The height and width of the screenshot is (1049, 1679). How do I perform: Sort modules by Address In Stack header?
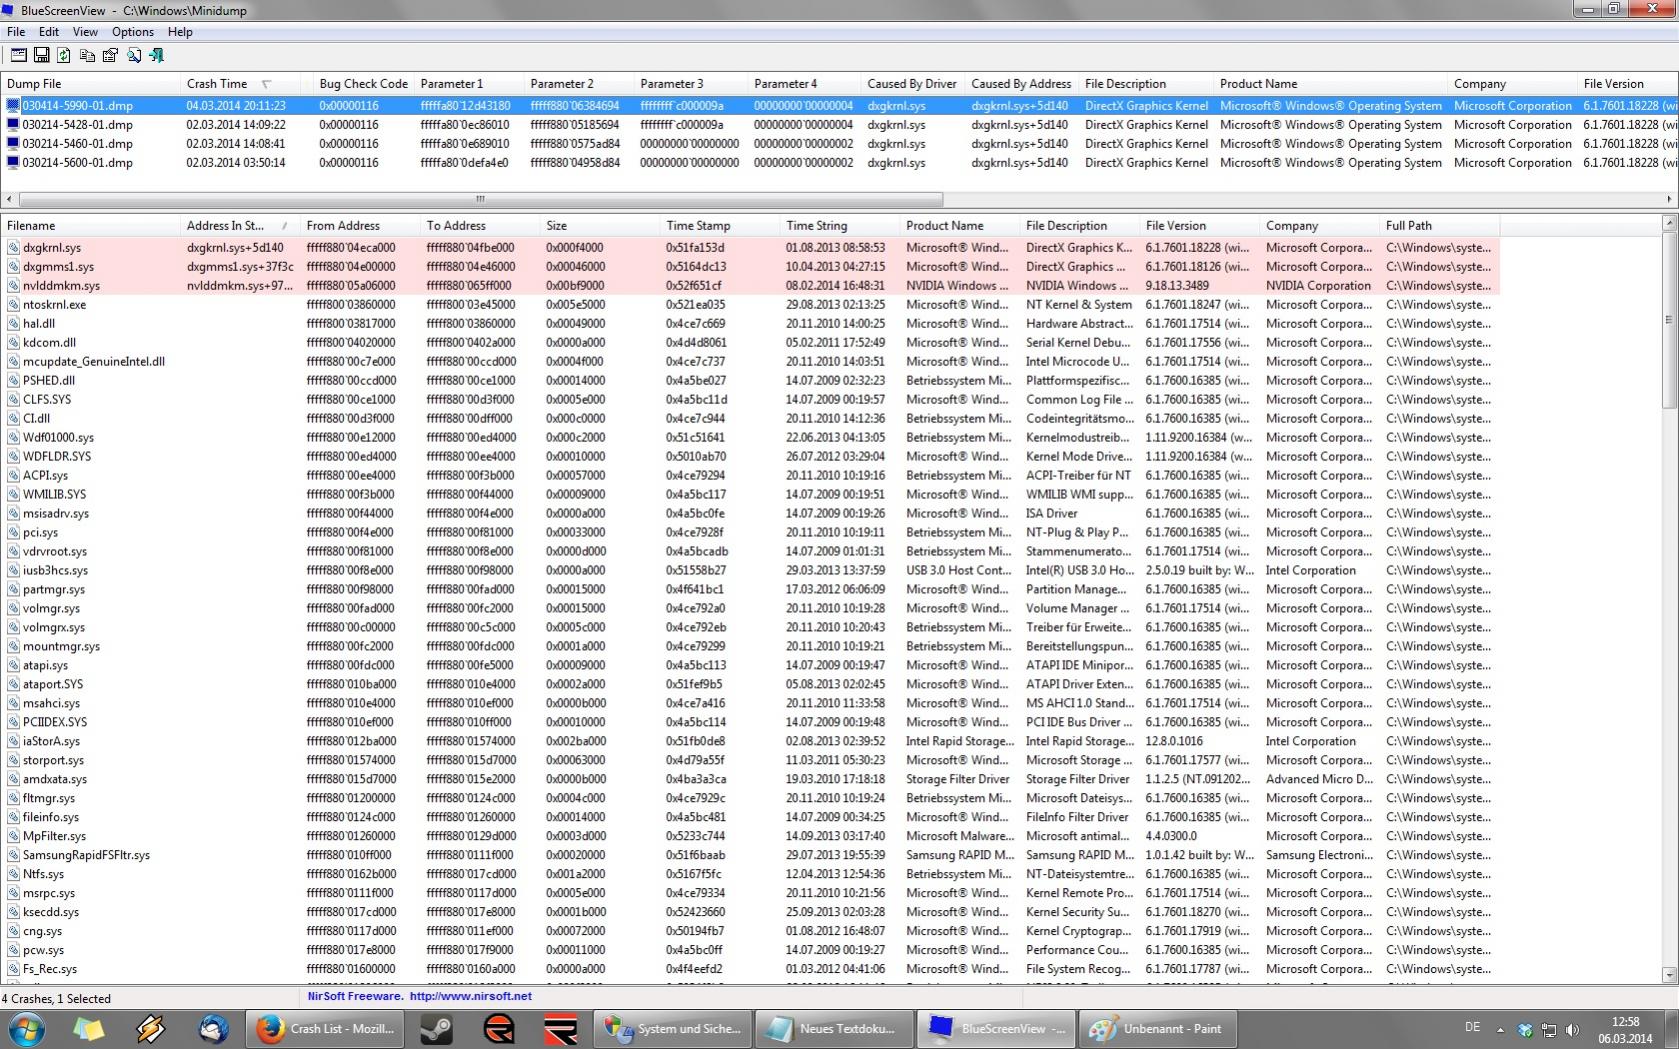coord(240,226)
